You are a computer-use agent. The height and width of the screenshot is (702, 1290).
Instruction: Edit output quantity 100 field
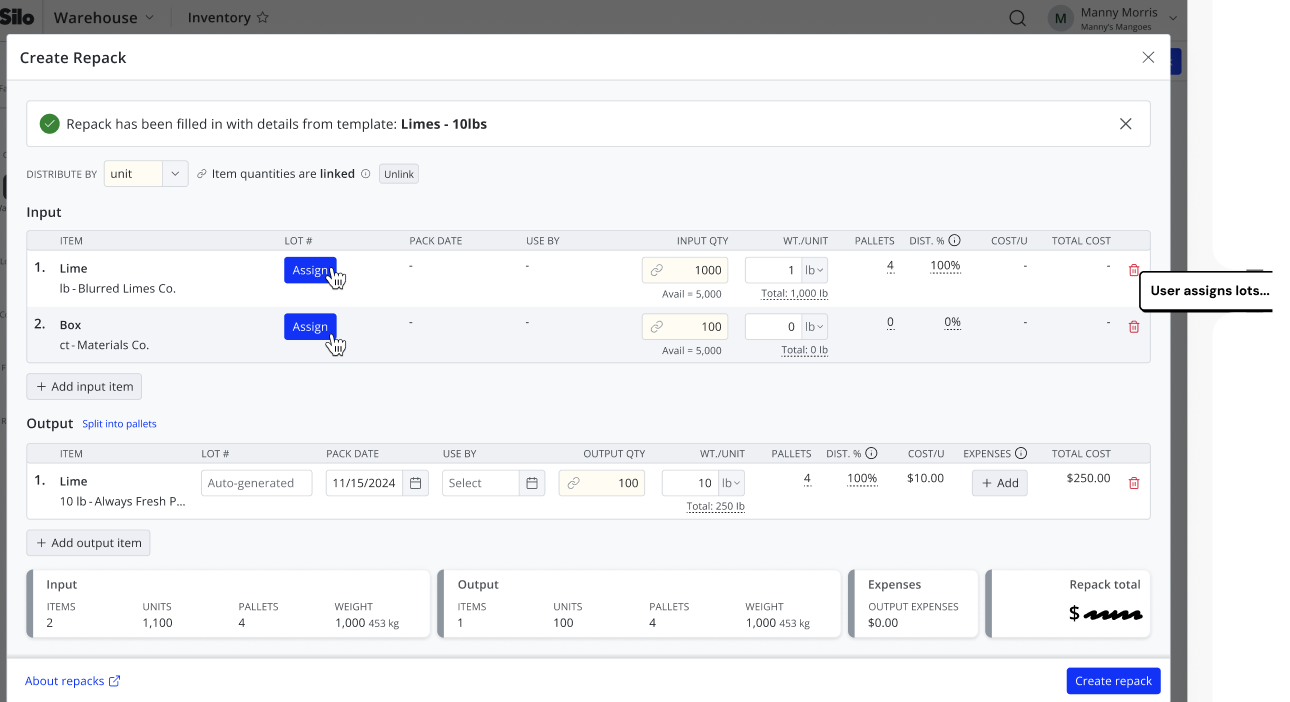[x=602, y=483]
